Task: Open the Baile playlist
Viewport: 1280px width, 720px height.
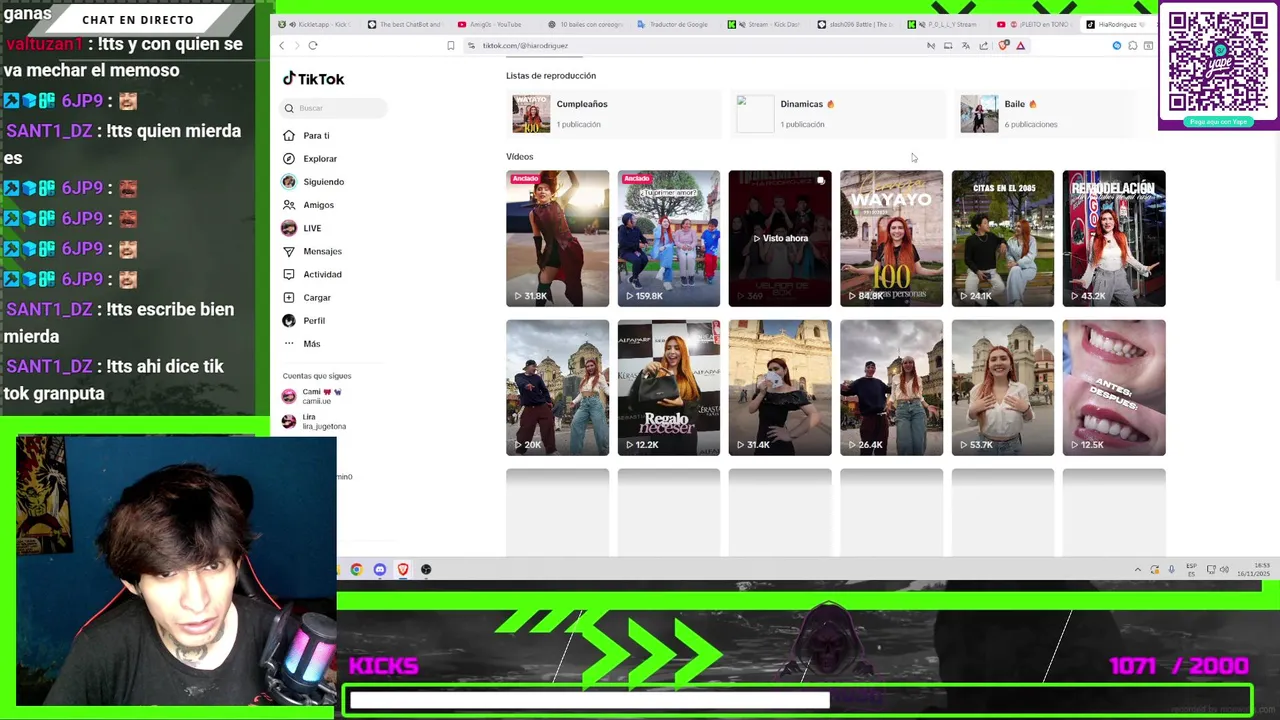Action: click(x=1048, y=114)
